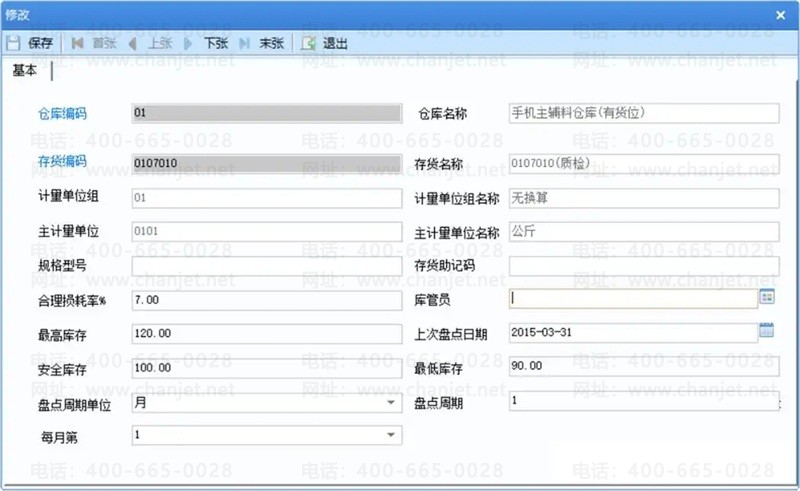Click the 计量单位组名称 field 无换算

(x=644, y=198)
